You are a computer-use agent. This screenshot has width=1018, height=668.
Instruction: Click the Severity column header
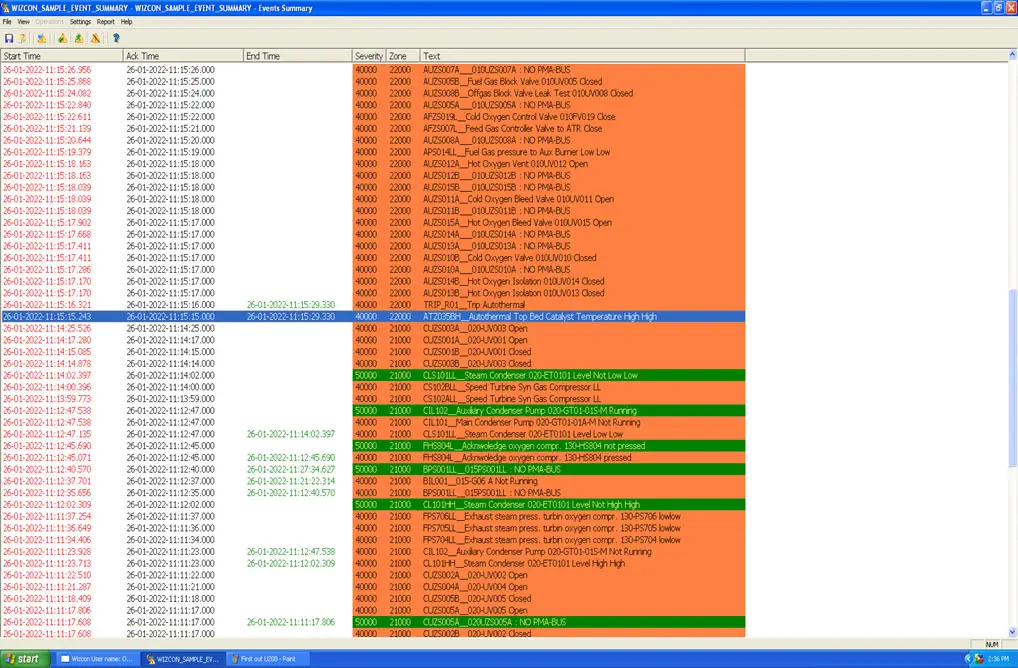click(367, 56)
